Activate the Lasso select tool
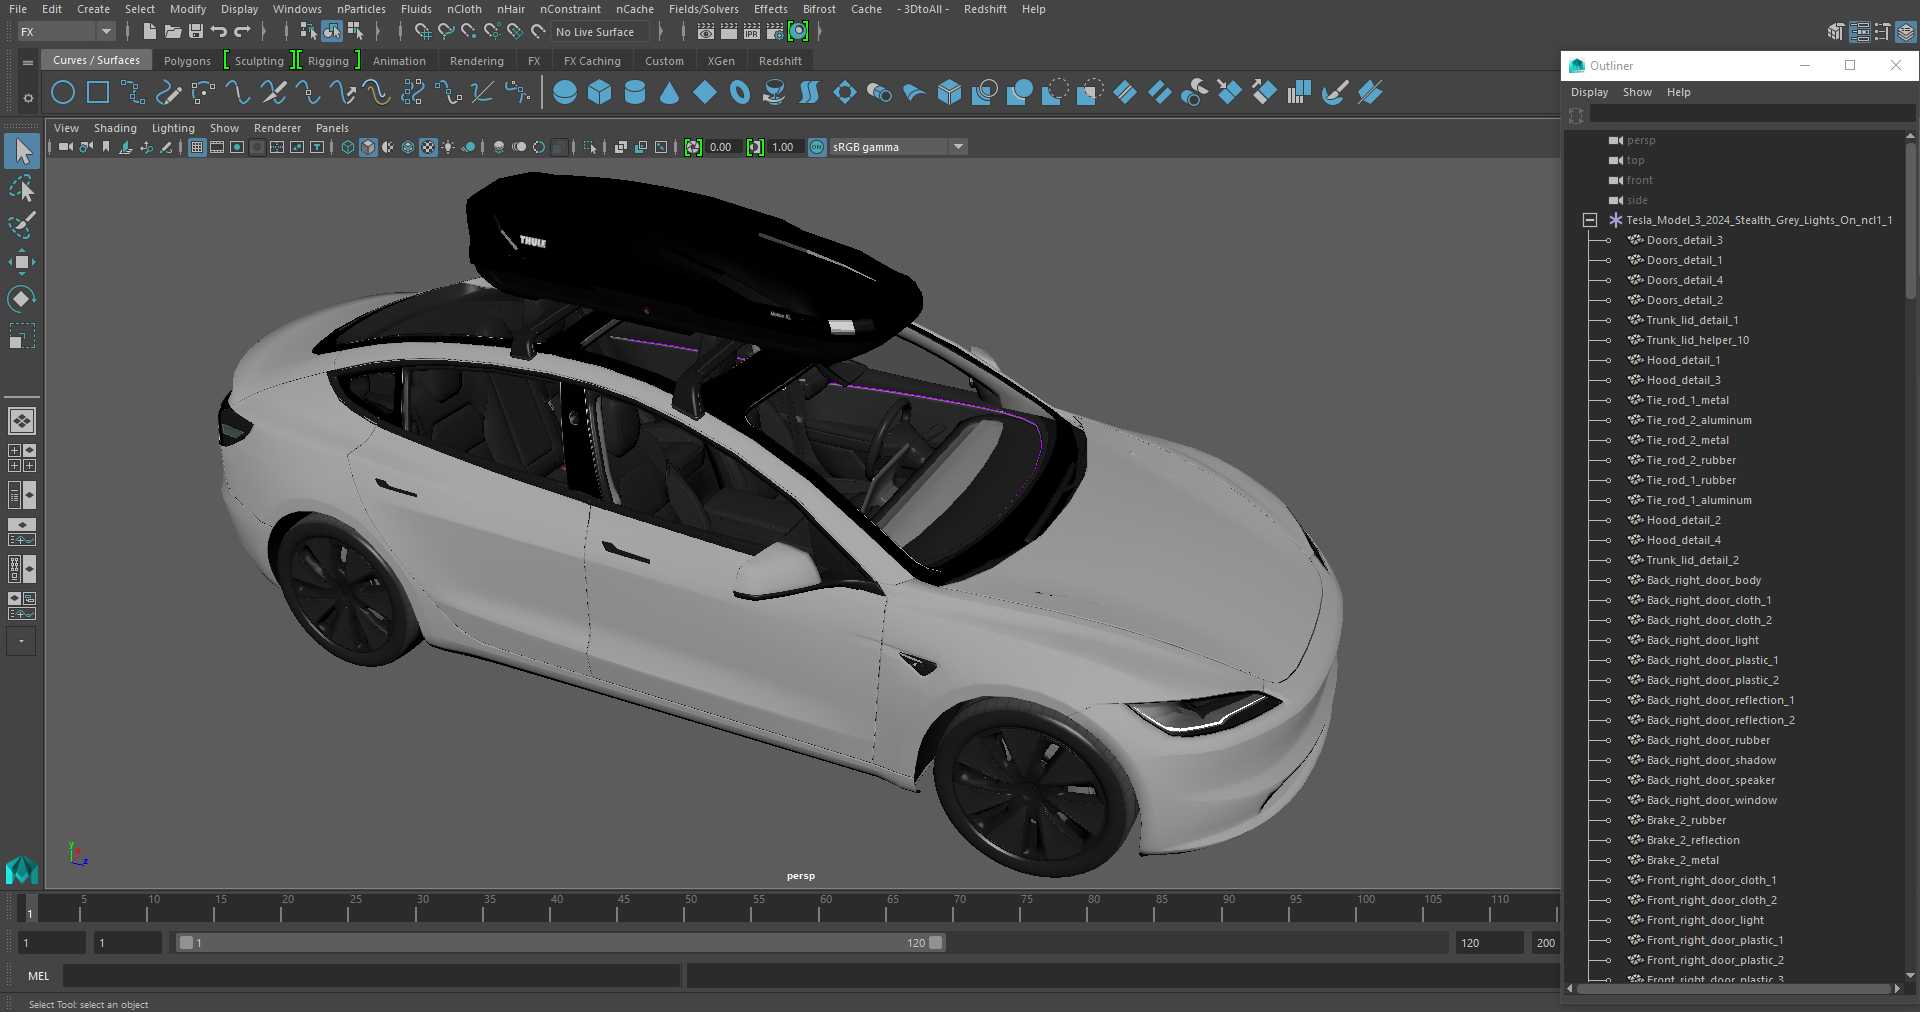 pos(22,189)
